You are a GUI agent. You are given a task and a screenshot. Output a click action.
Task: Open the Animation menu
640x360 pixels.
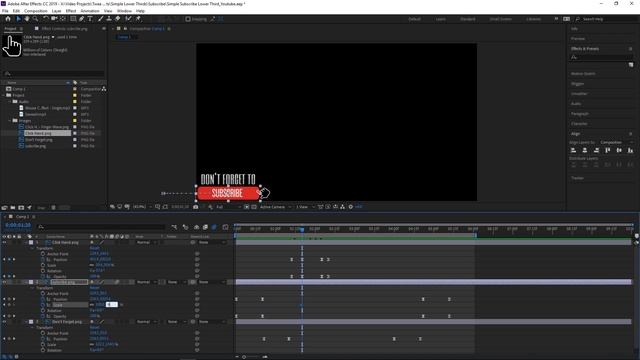point(90,11)
